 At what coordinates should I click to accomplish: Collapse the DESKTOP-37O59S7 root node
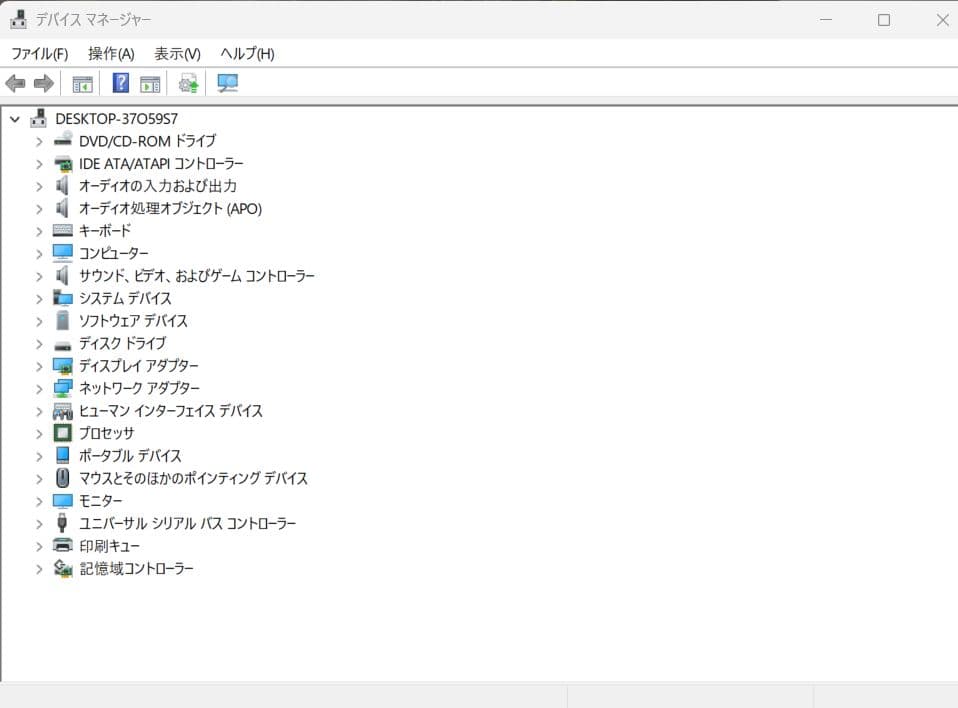[15, 118]
